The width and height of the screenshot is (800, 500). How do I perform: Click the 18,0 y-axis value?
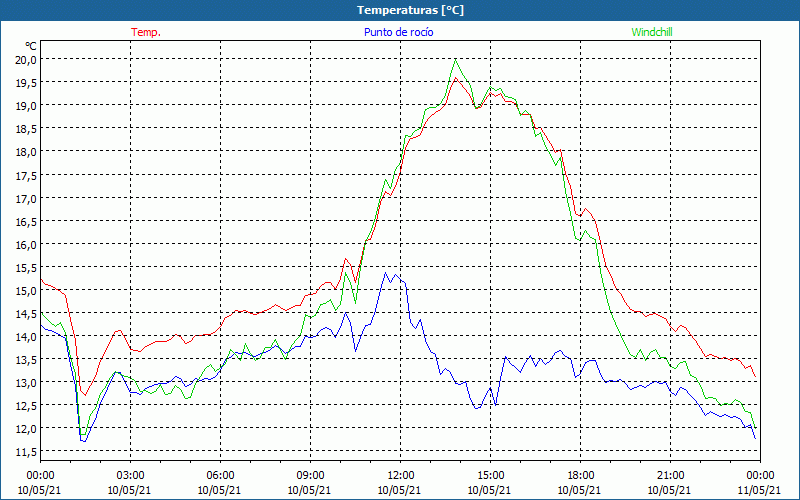point(27,152)
